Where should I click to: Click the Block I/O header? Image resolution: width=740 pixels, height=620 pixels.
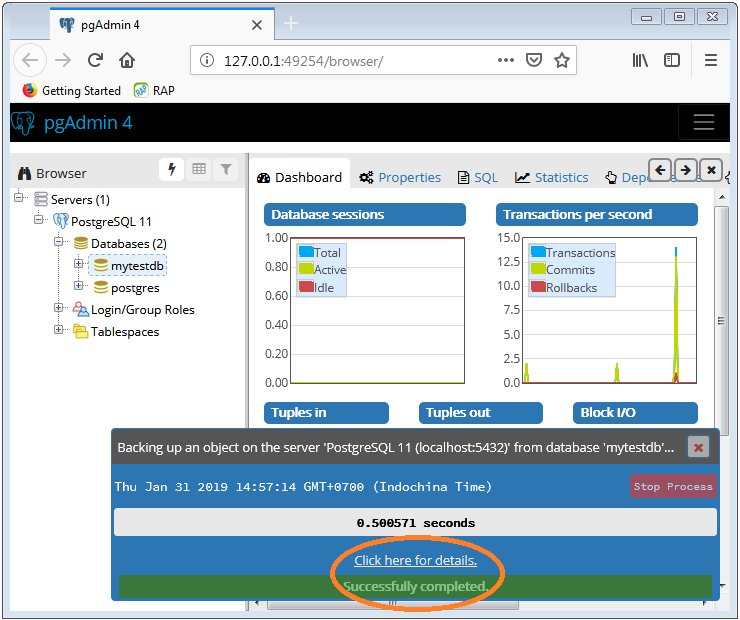[635, 413]
